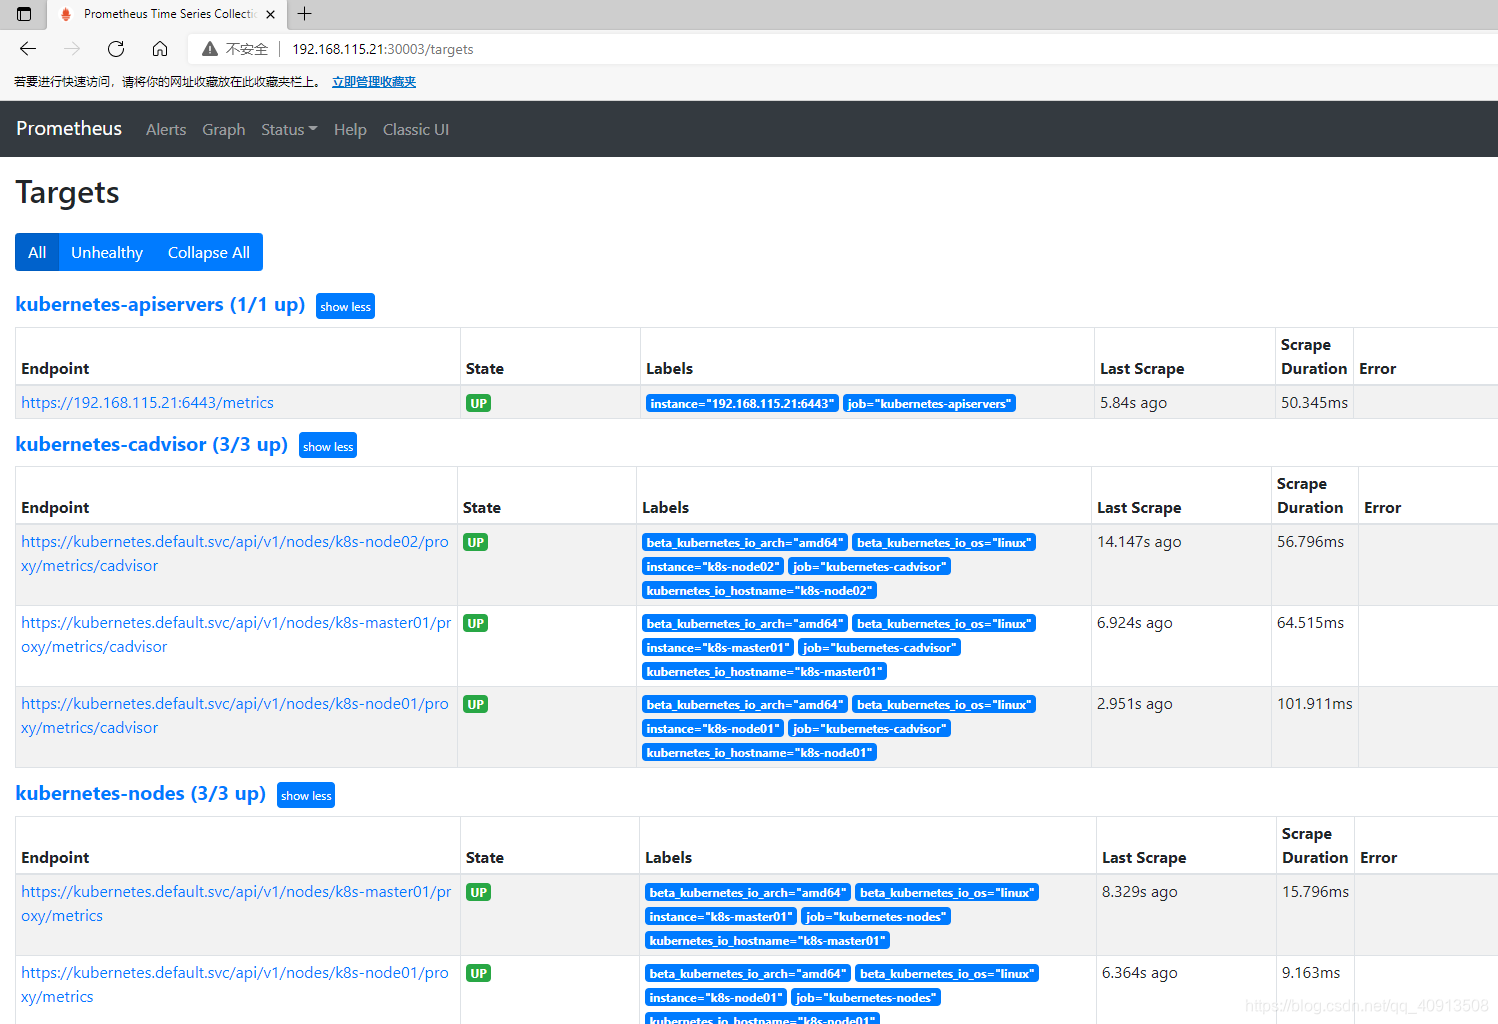Open the Graph nav item
The width and height of the screenshot is (1498, 1024).
pyautogui.click(x=224, y=130)
